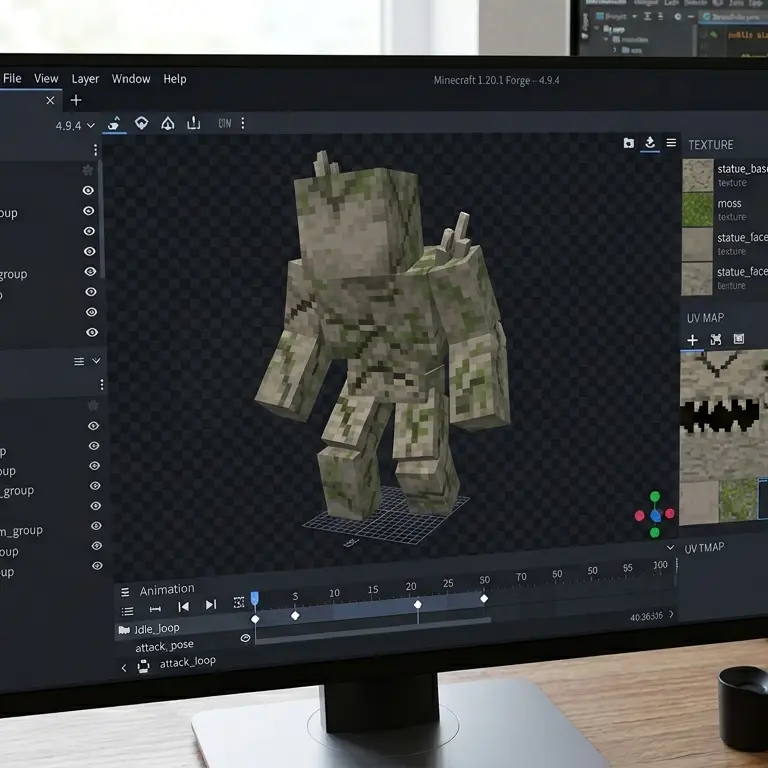Open the 4.9.4 version dropdown
This screenshot has height=768, width=768.
pos(75,125)
